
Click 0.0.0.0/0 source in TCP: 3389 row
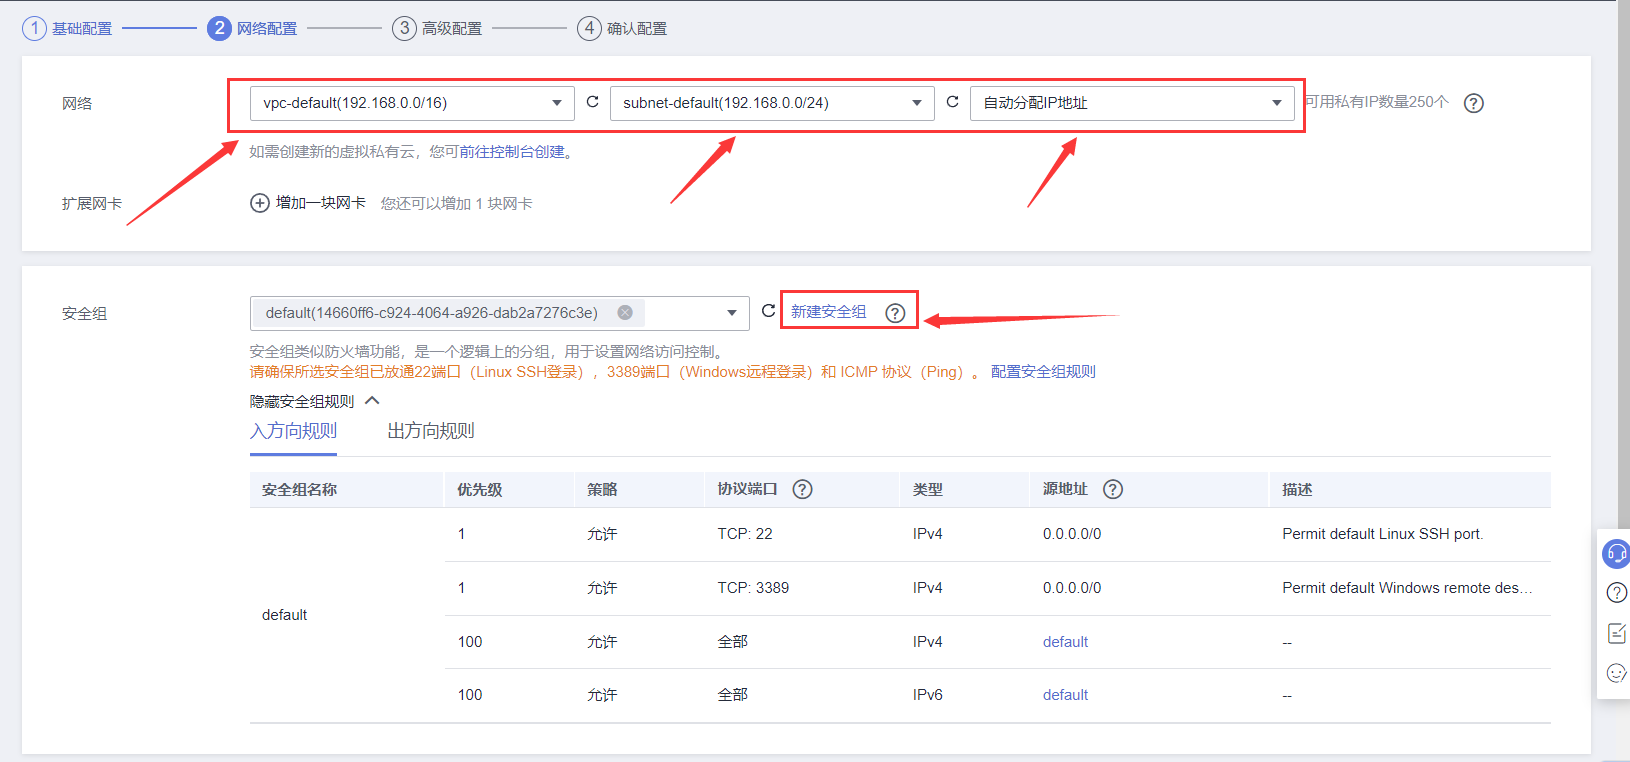pos(1072,588)
